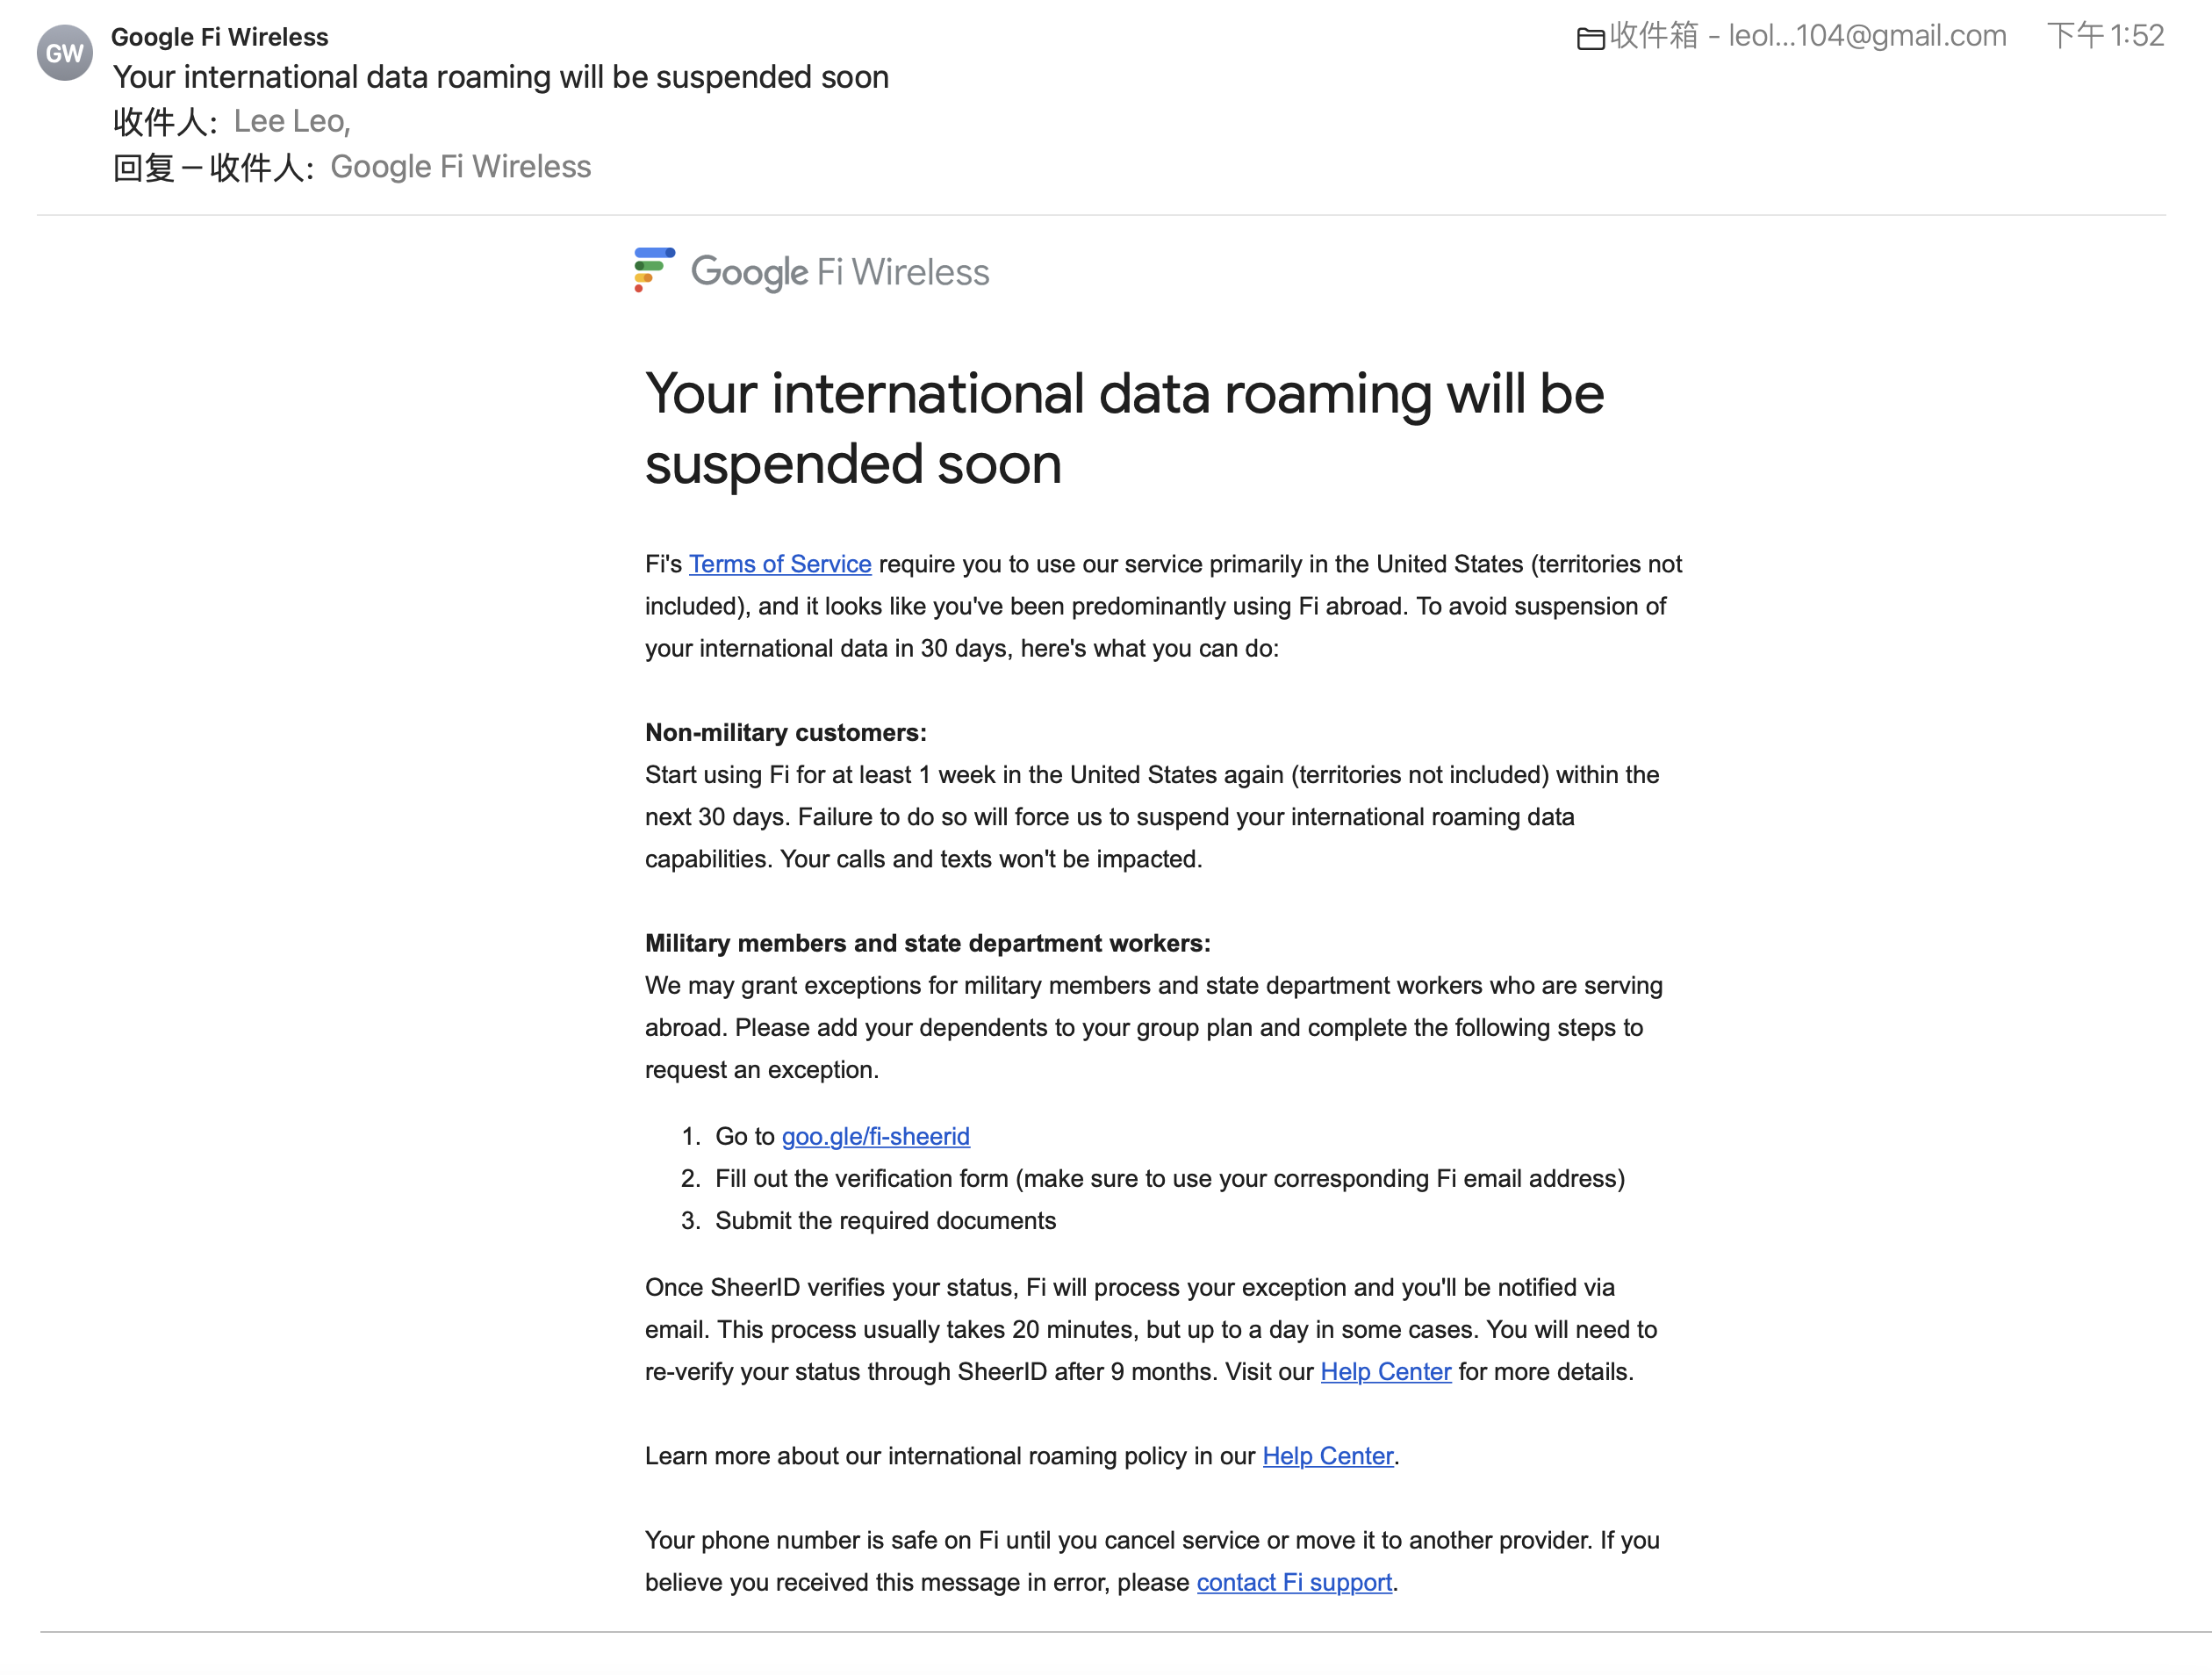Click the reply-to address Google Fi Wireless
Screen dimensions: 2212x1675
pyautogui.click(x=460, y=166)
